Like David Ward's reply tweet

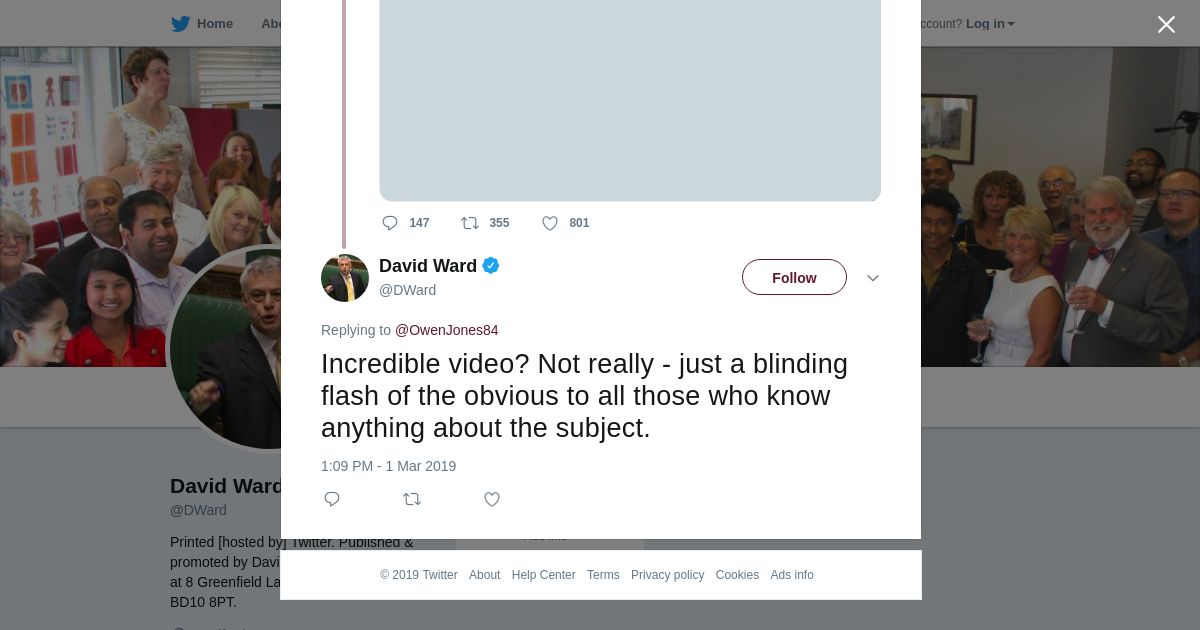(492, 499)
